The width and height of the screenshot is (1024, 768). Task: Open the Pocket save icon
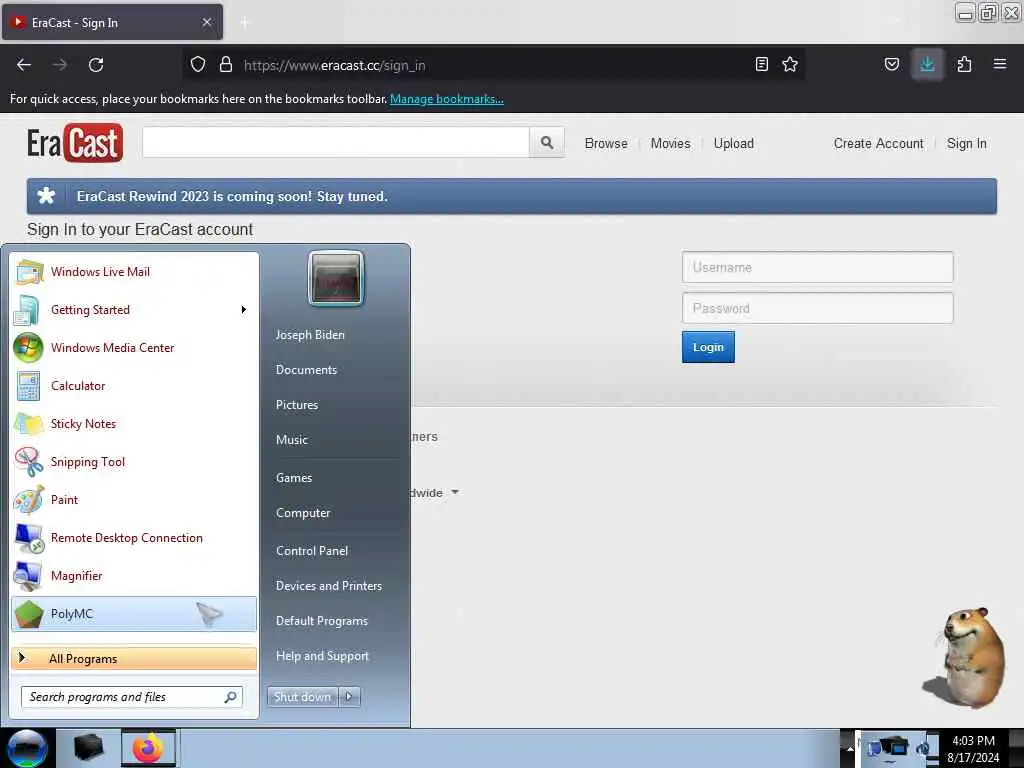pos(891,64)
